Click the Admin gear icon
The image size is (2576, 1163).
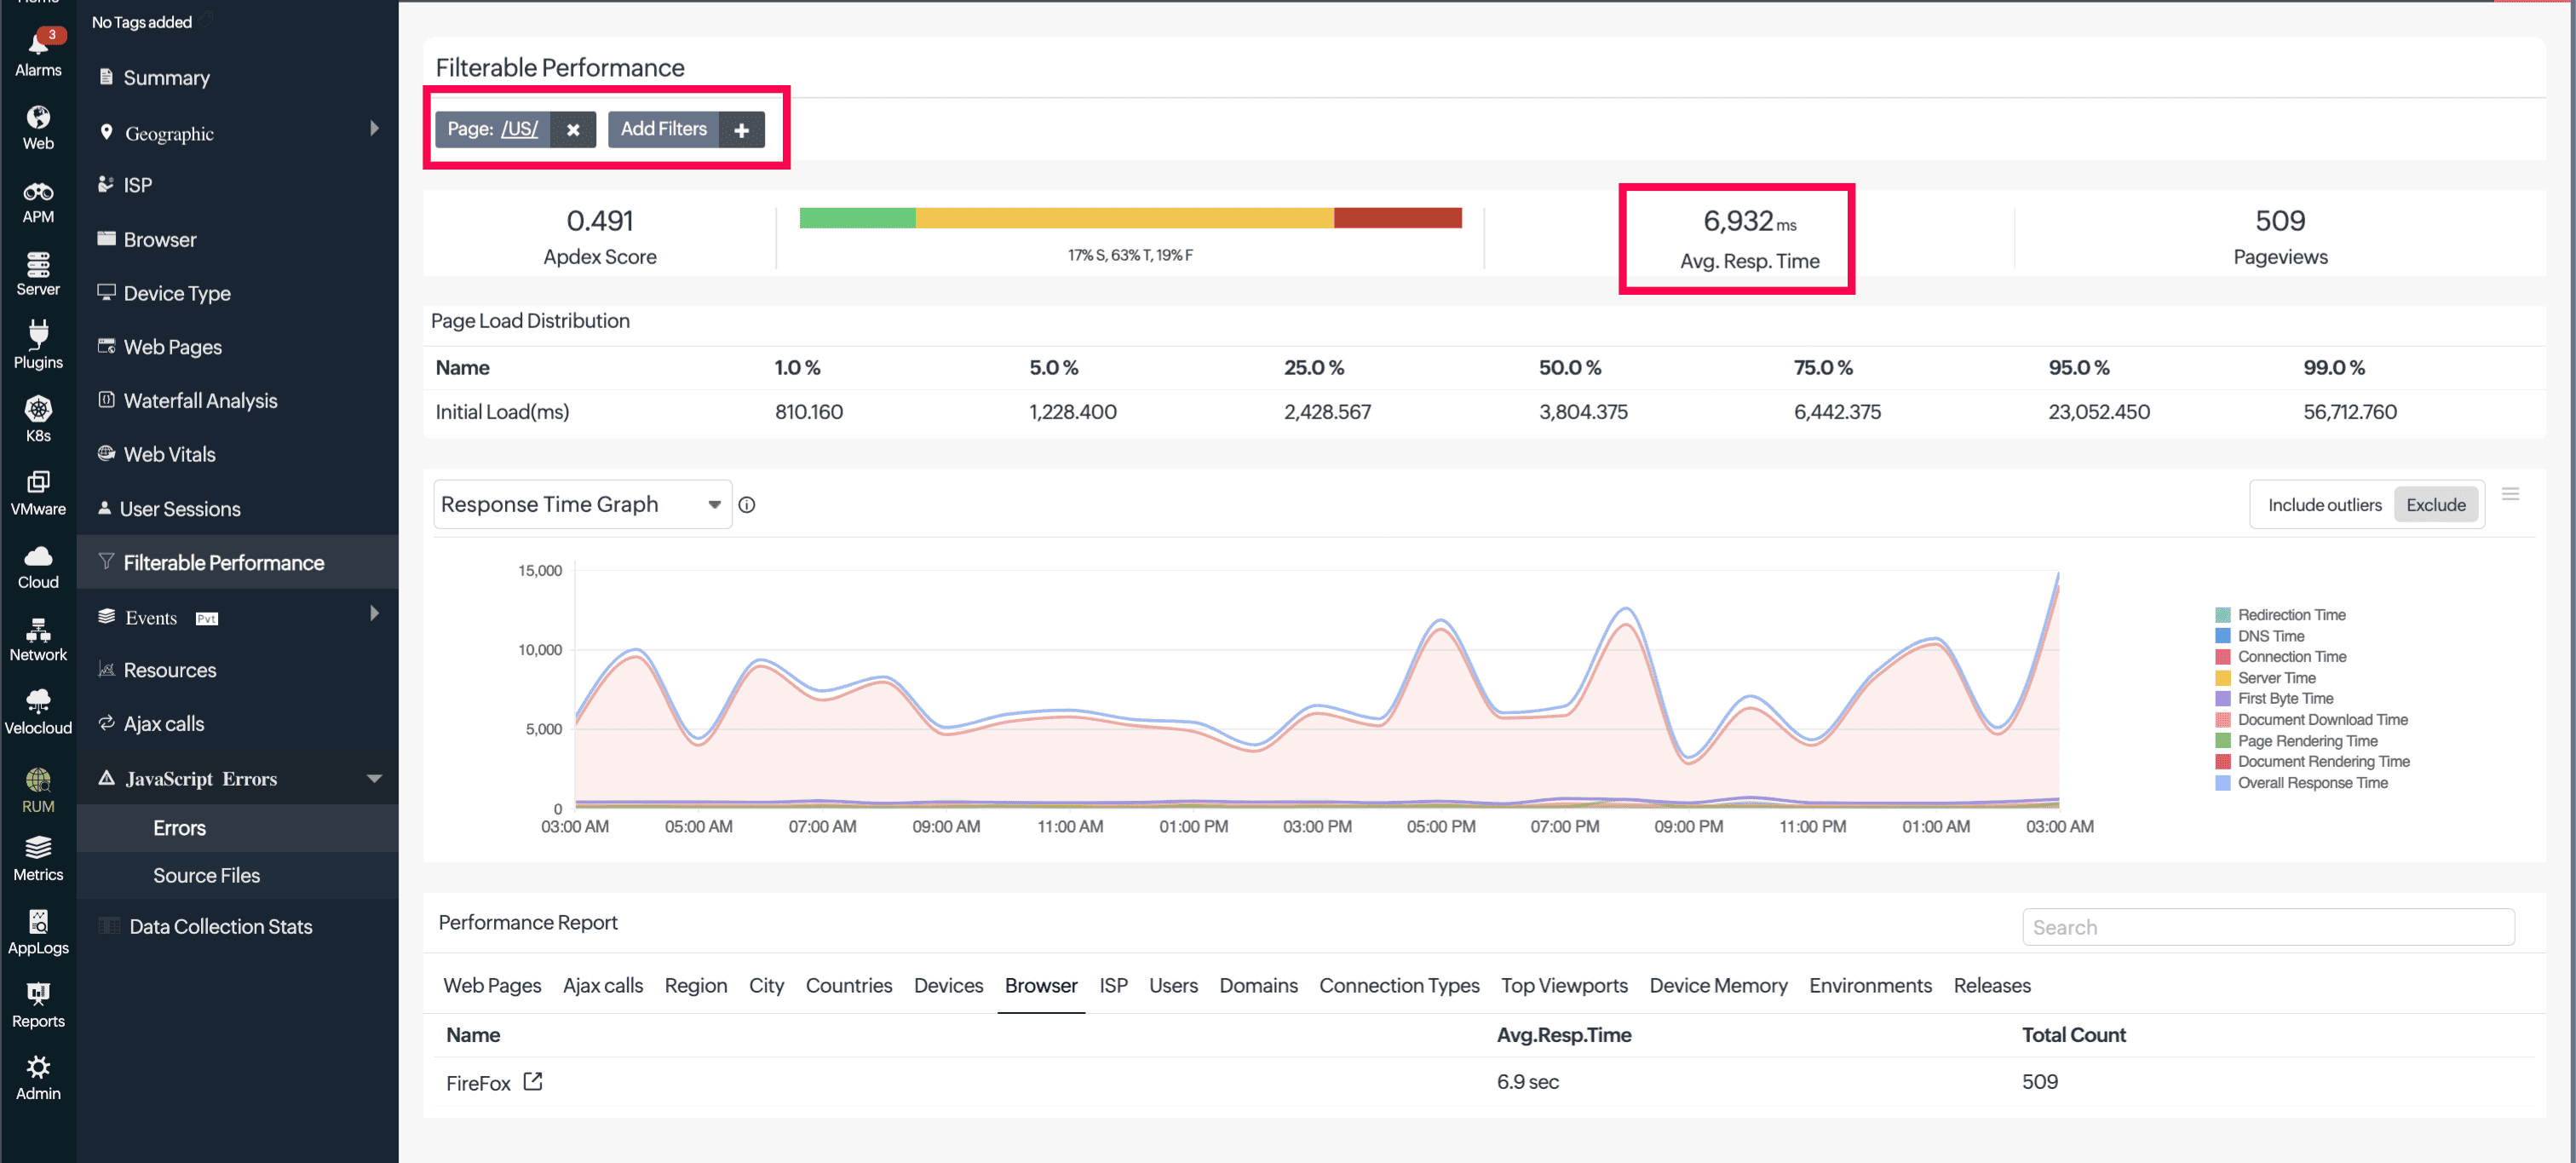point(38,1066)
